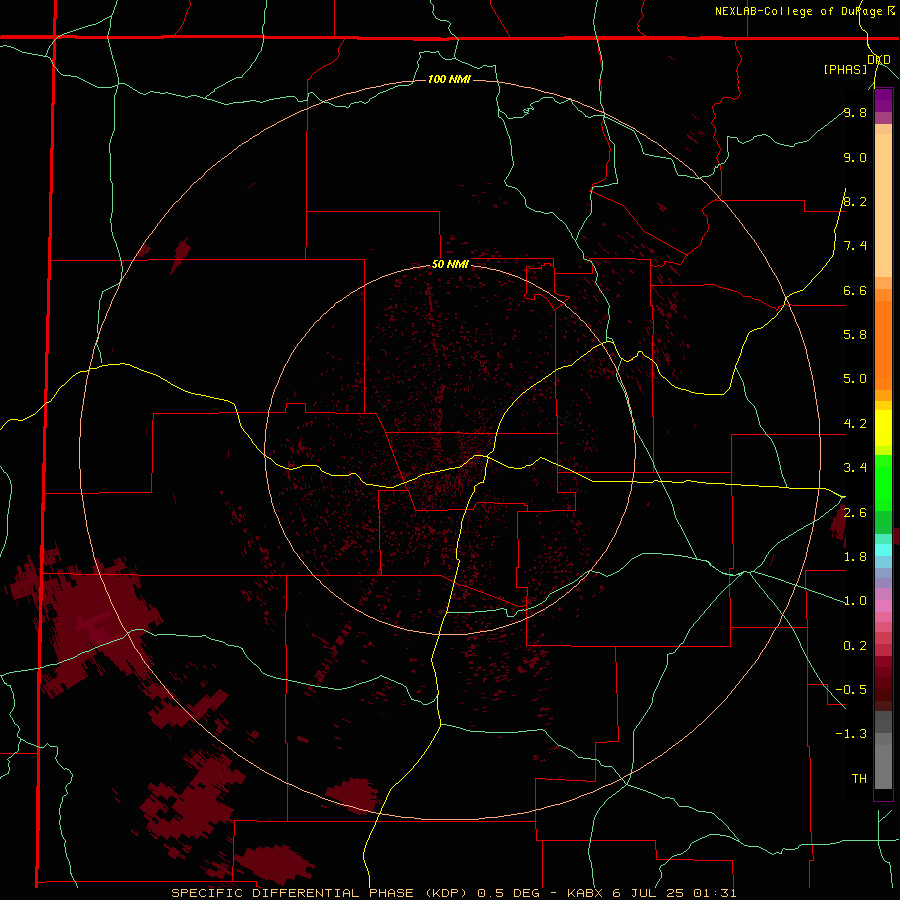Screen dimensions: 900x900
Task: Click the 3.4 value on the color scale
Action: tap(855, 468)
